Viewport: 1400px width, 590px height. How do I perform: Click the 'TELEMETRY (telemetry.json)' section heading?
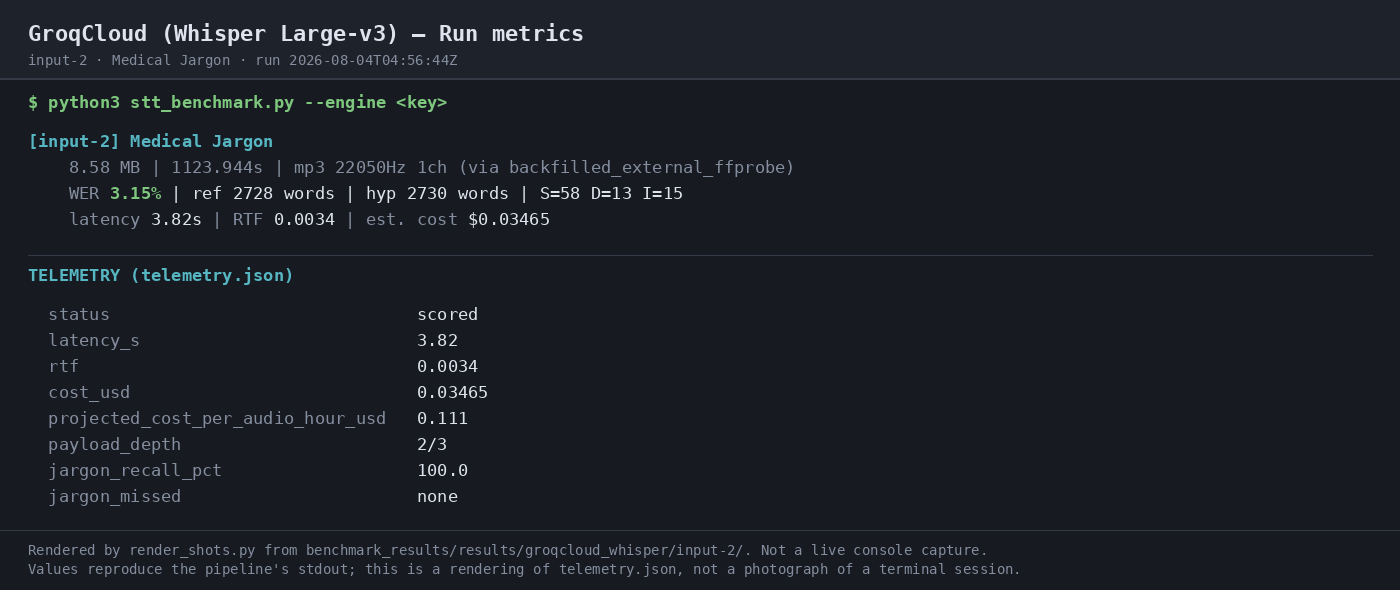pos(161,276)
